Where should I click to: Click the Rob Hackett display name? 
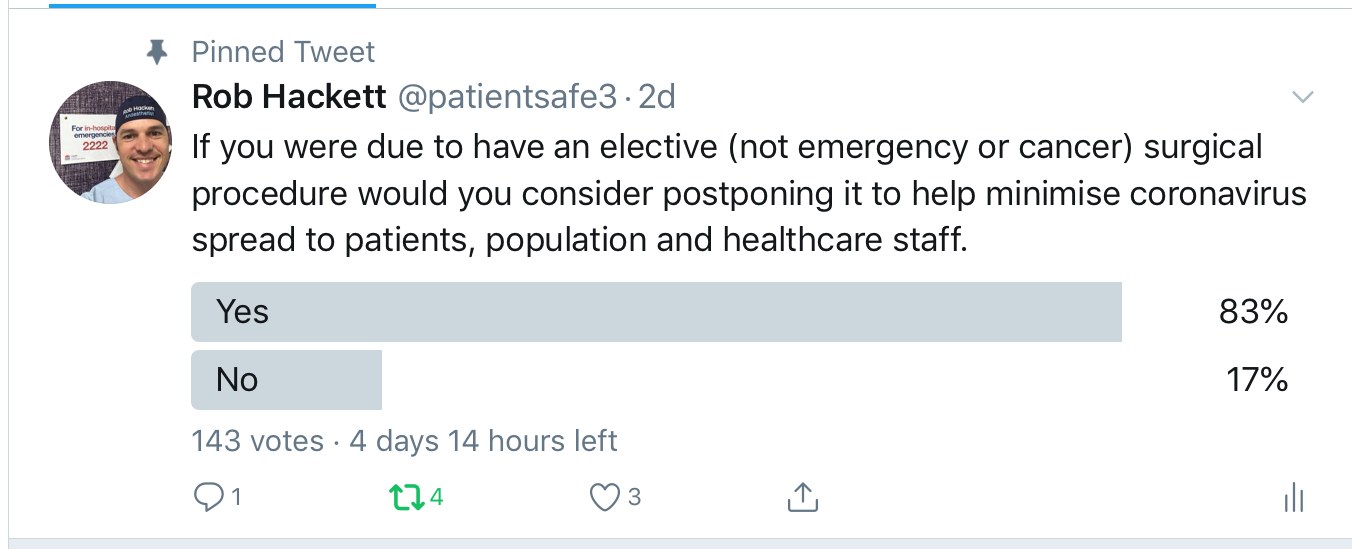(289, 97)
